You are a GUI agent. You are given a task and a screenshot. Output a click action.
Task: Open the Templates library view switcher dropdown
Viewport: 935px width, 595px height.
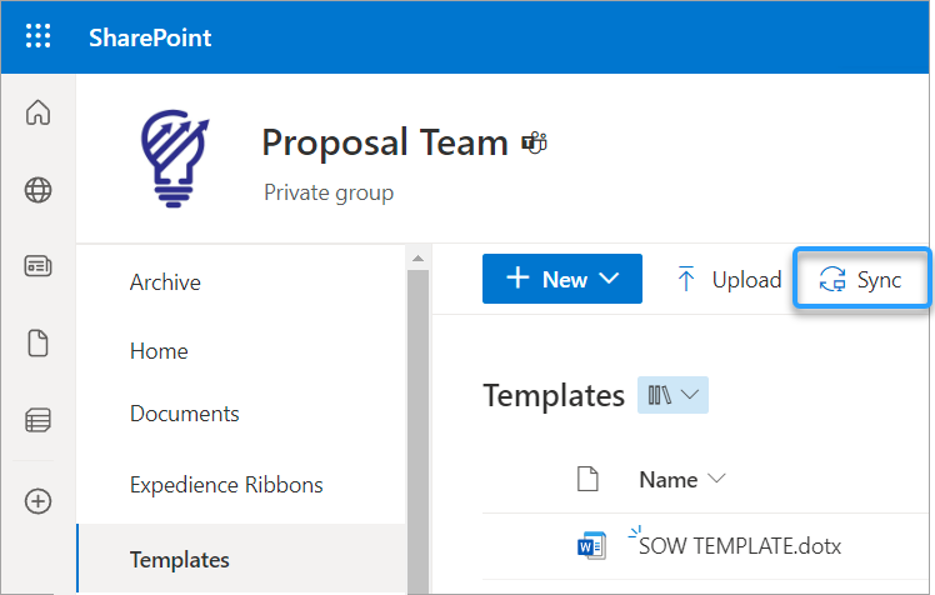(x=673, y=395)
